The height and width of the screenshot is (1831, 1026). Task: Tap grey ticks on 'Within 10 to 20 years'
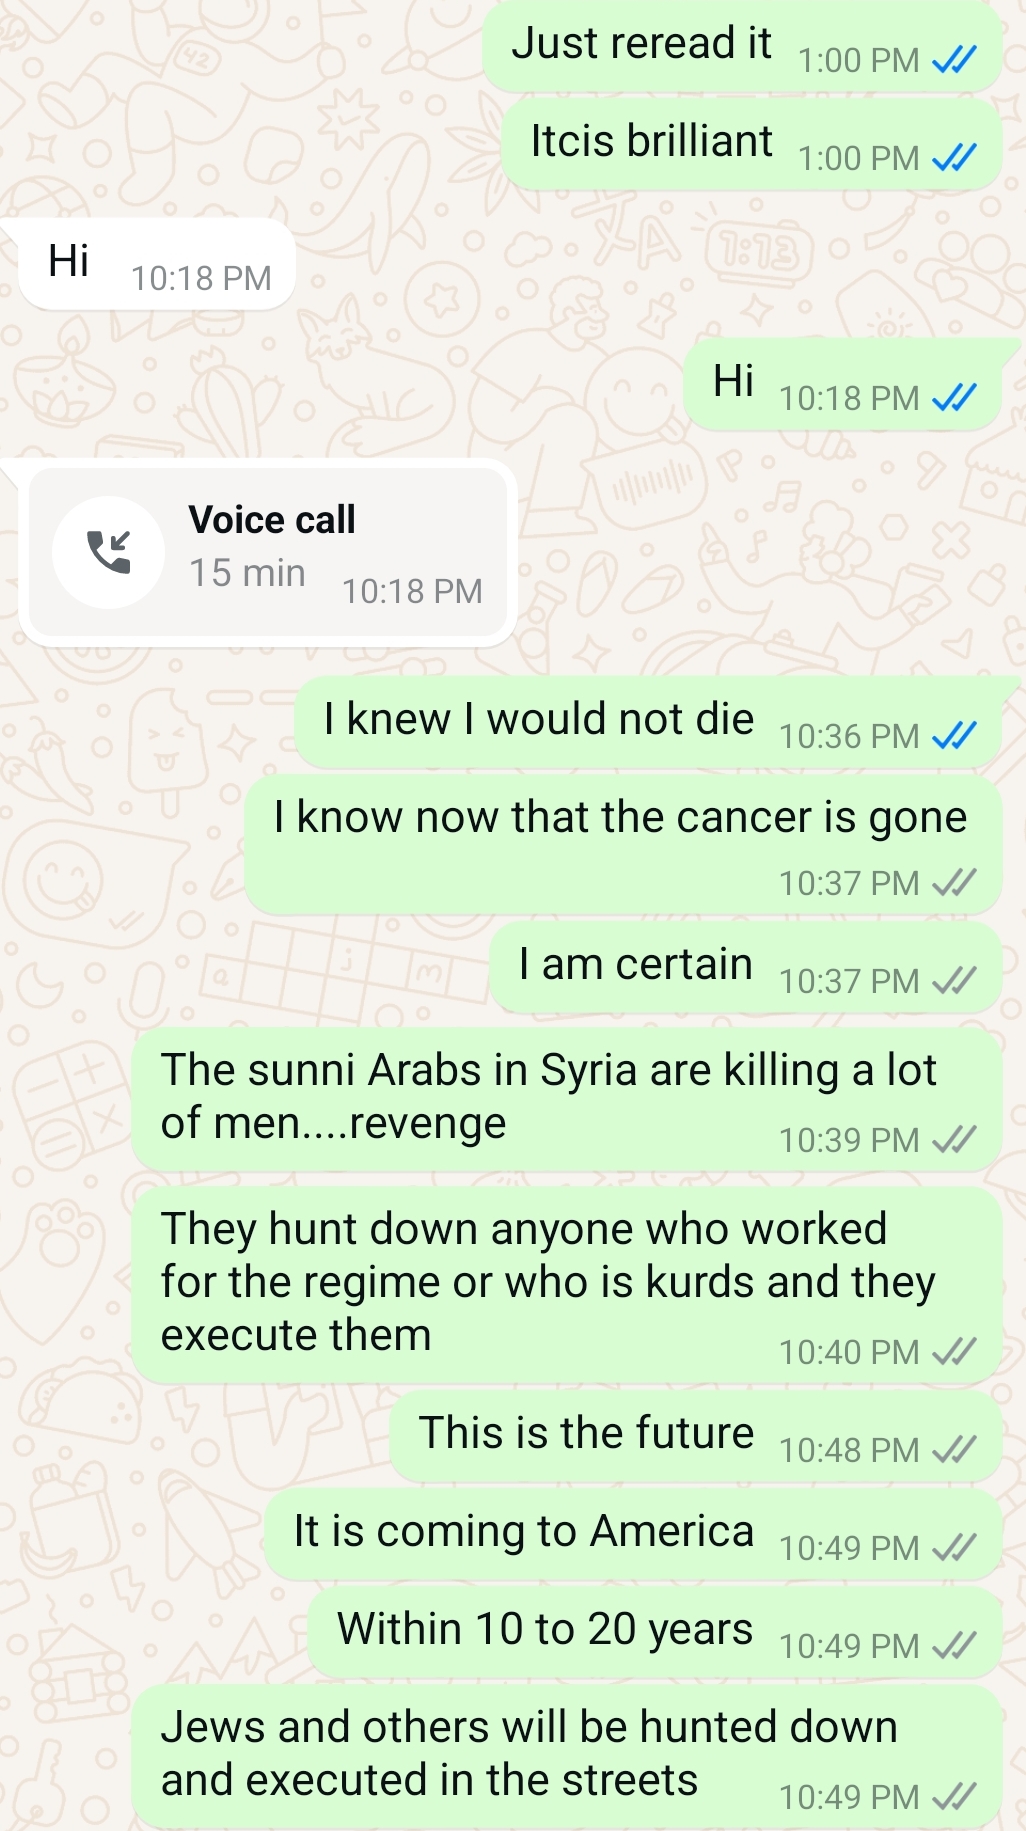pos(954,1646)
